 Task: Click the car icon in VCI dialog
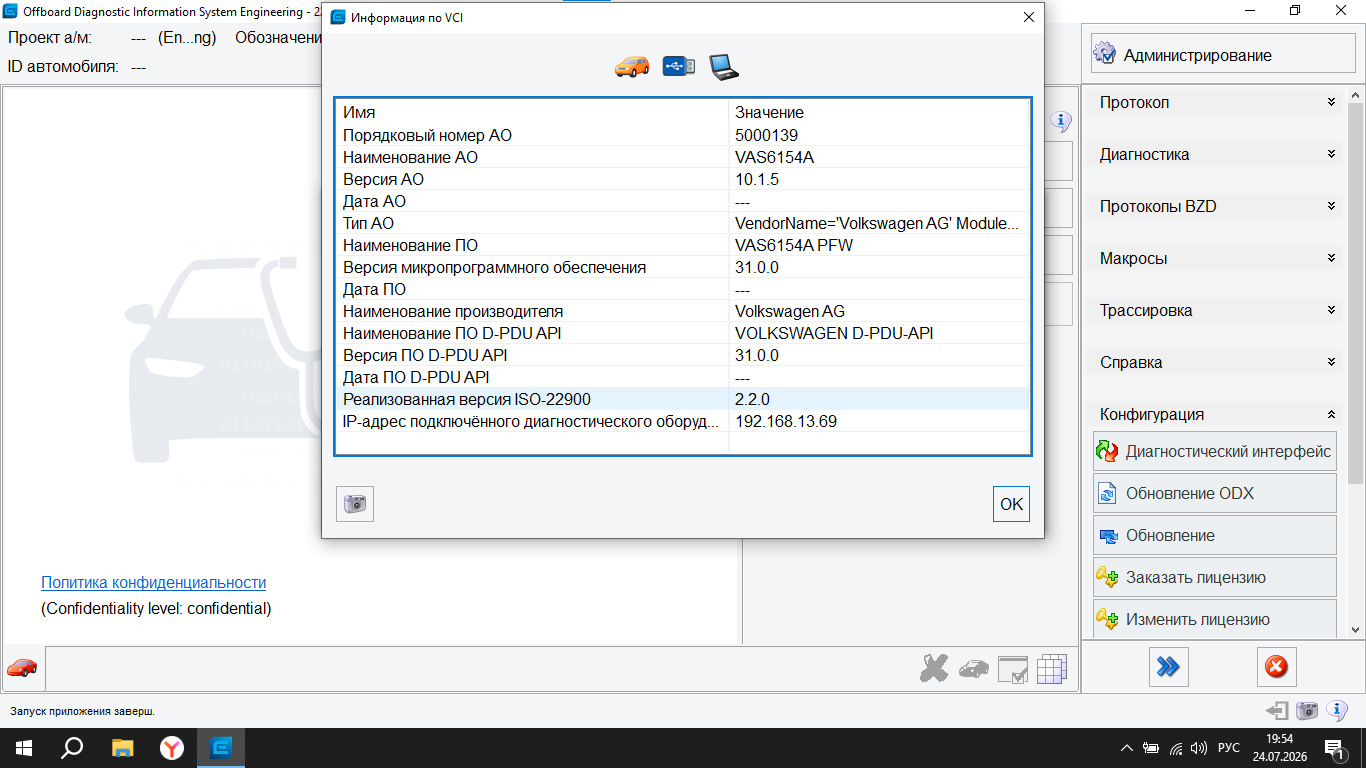click(632, 67)
